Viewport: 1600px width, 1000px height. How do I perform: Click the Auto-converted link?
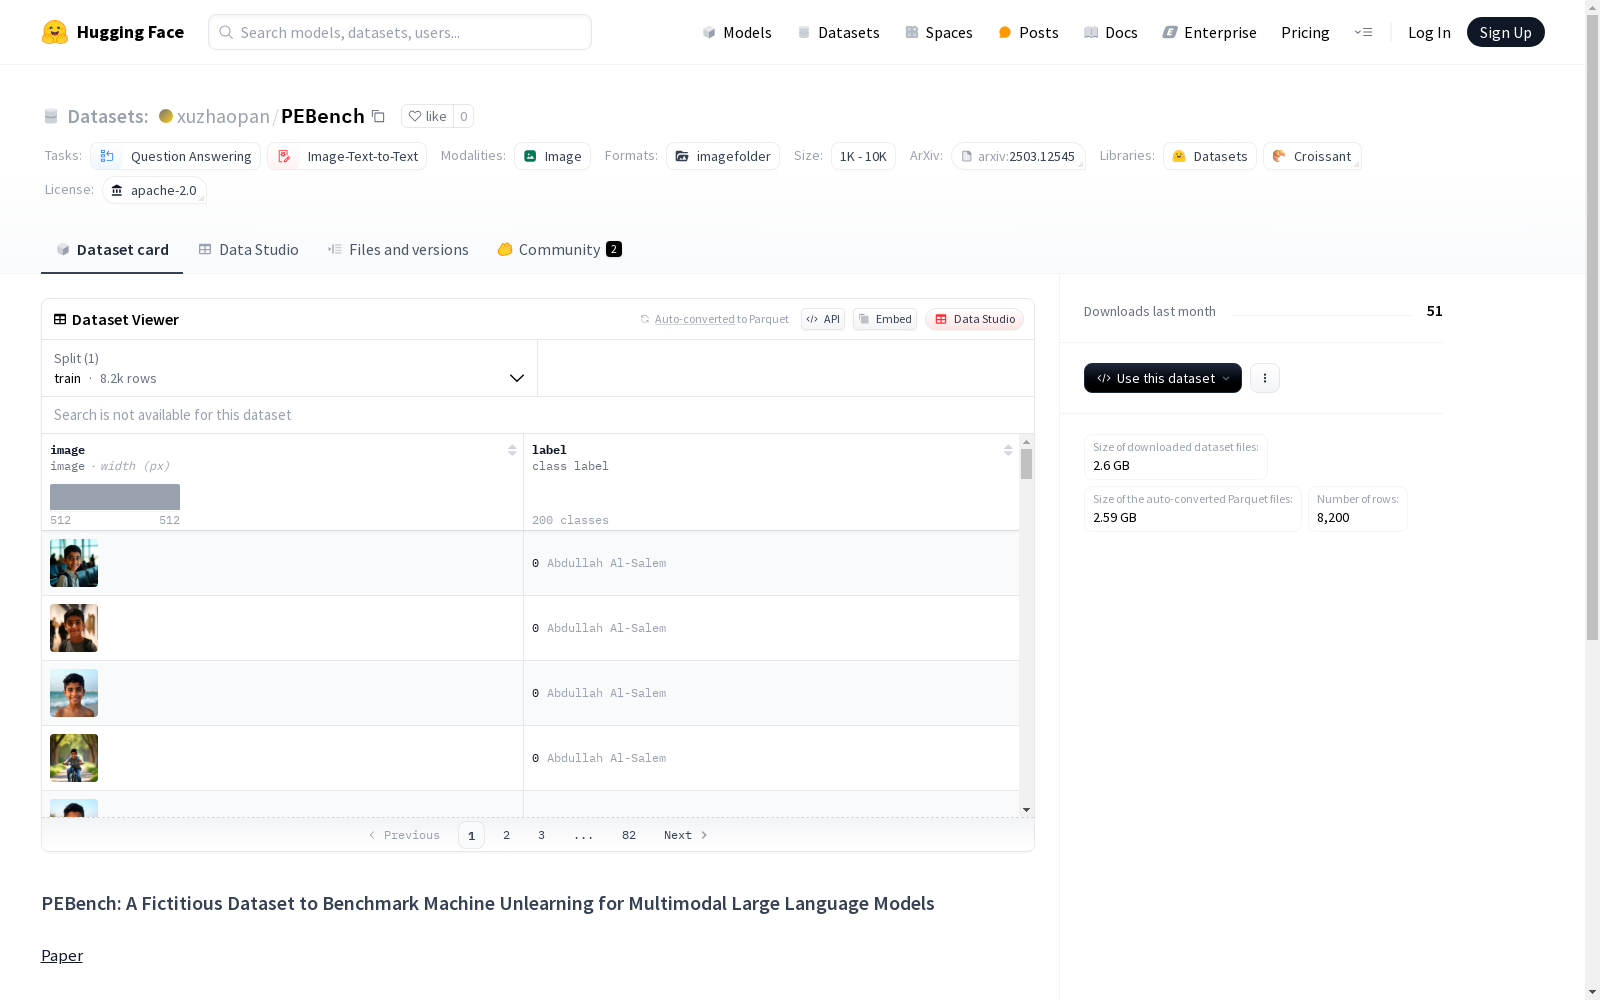click(694, 319)
